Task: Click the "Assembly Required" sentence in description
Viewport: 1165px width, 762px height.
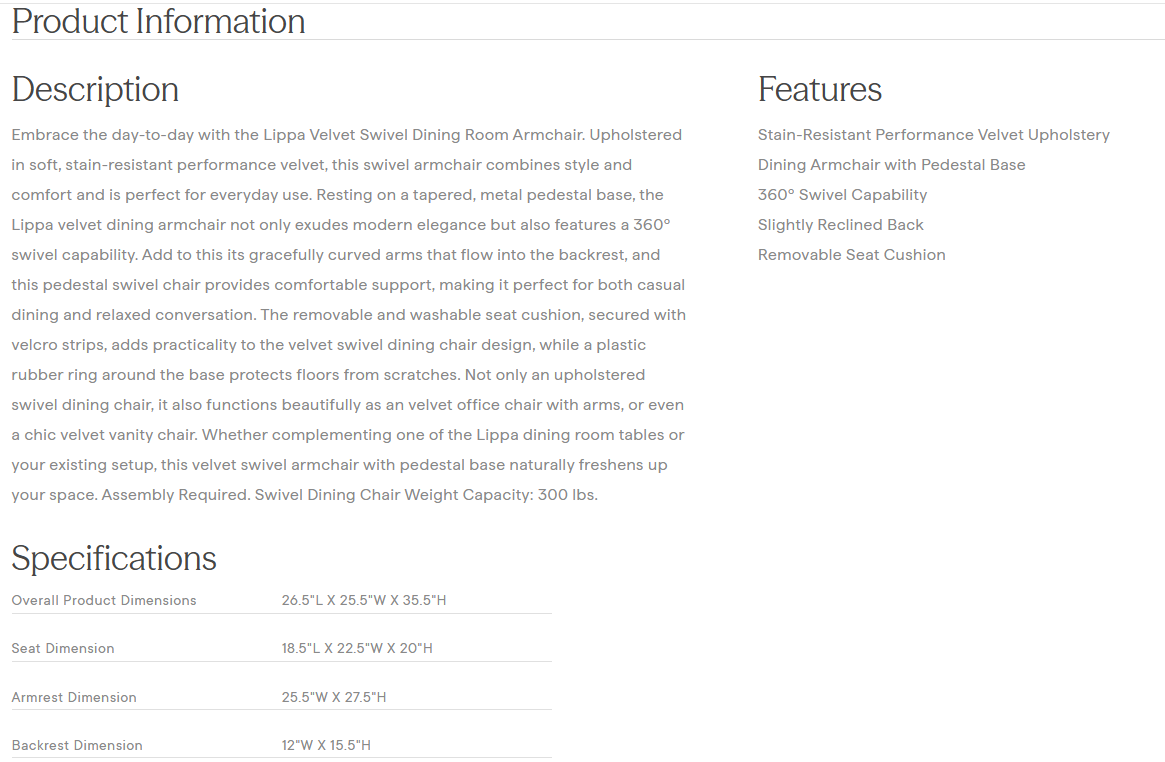Action: tap(175, 495)
